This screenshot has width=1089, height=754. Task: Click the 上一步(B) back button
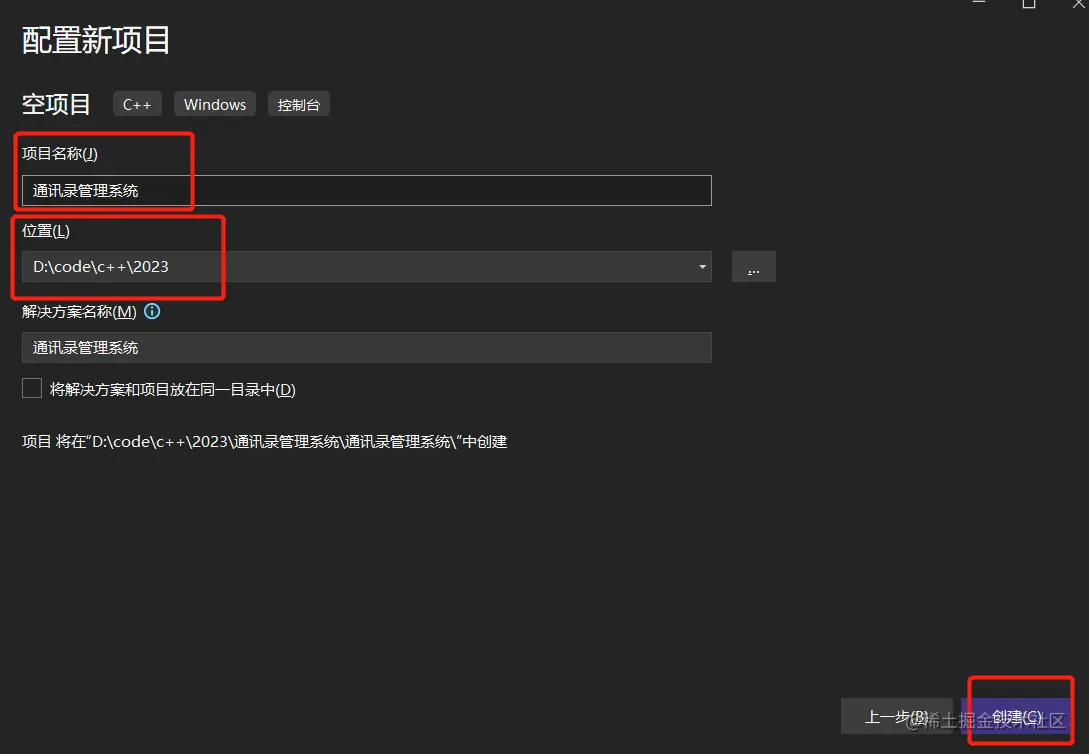(x=896, y=717)
